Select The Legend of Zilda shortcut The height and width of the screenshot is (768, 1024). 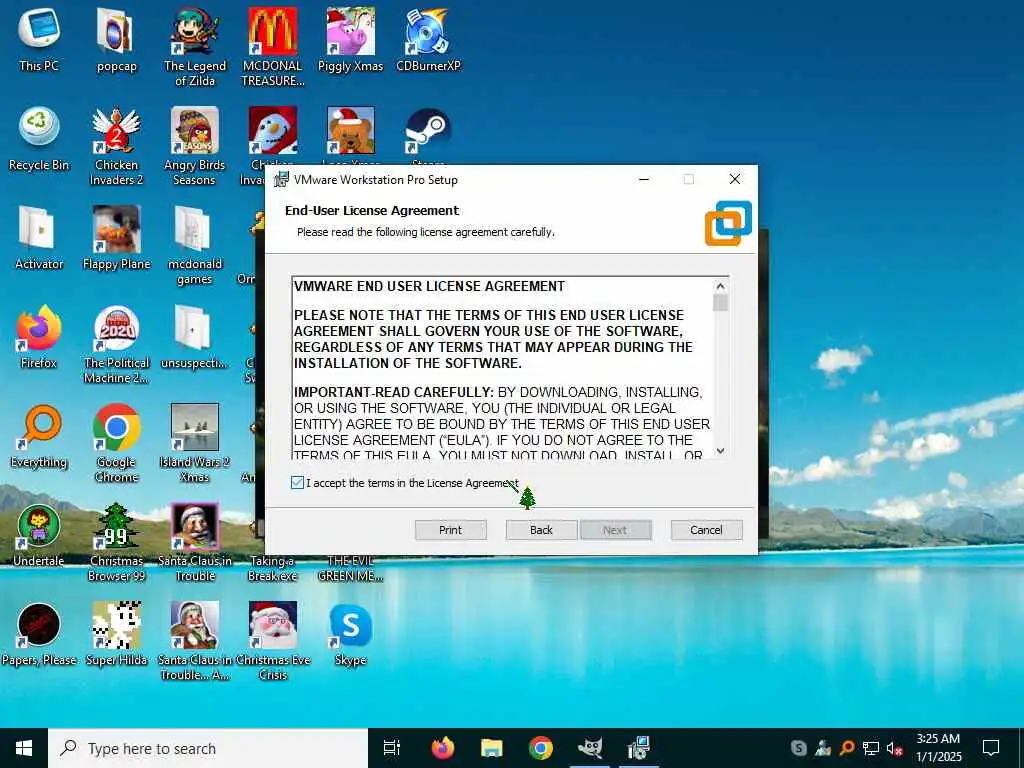pos(195,47)
